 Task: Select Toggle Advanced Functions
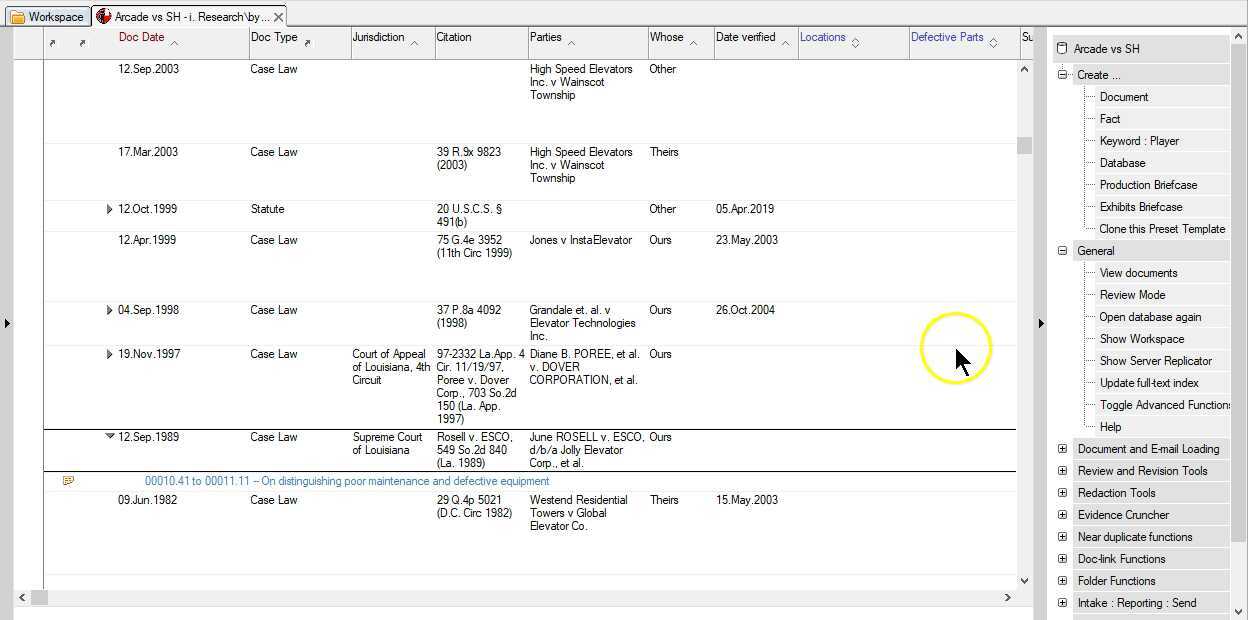(1164, 405)
